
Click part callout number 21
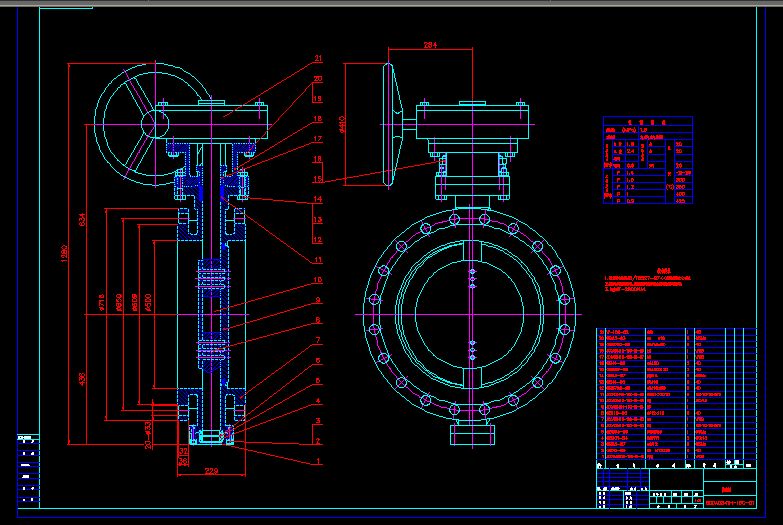(317, 59)
